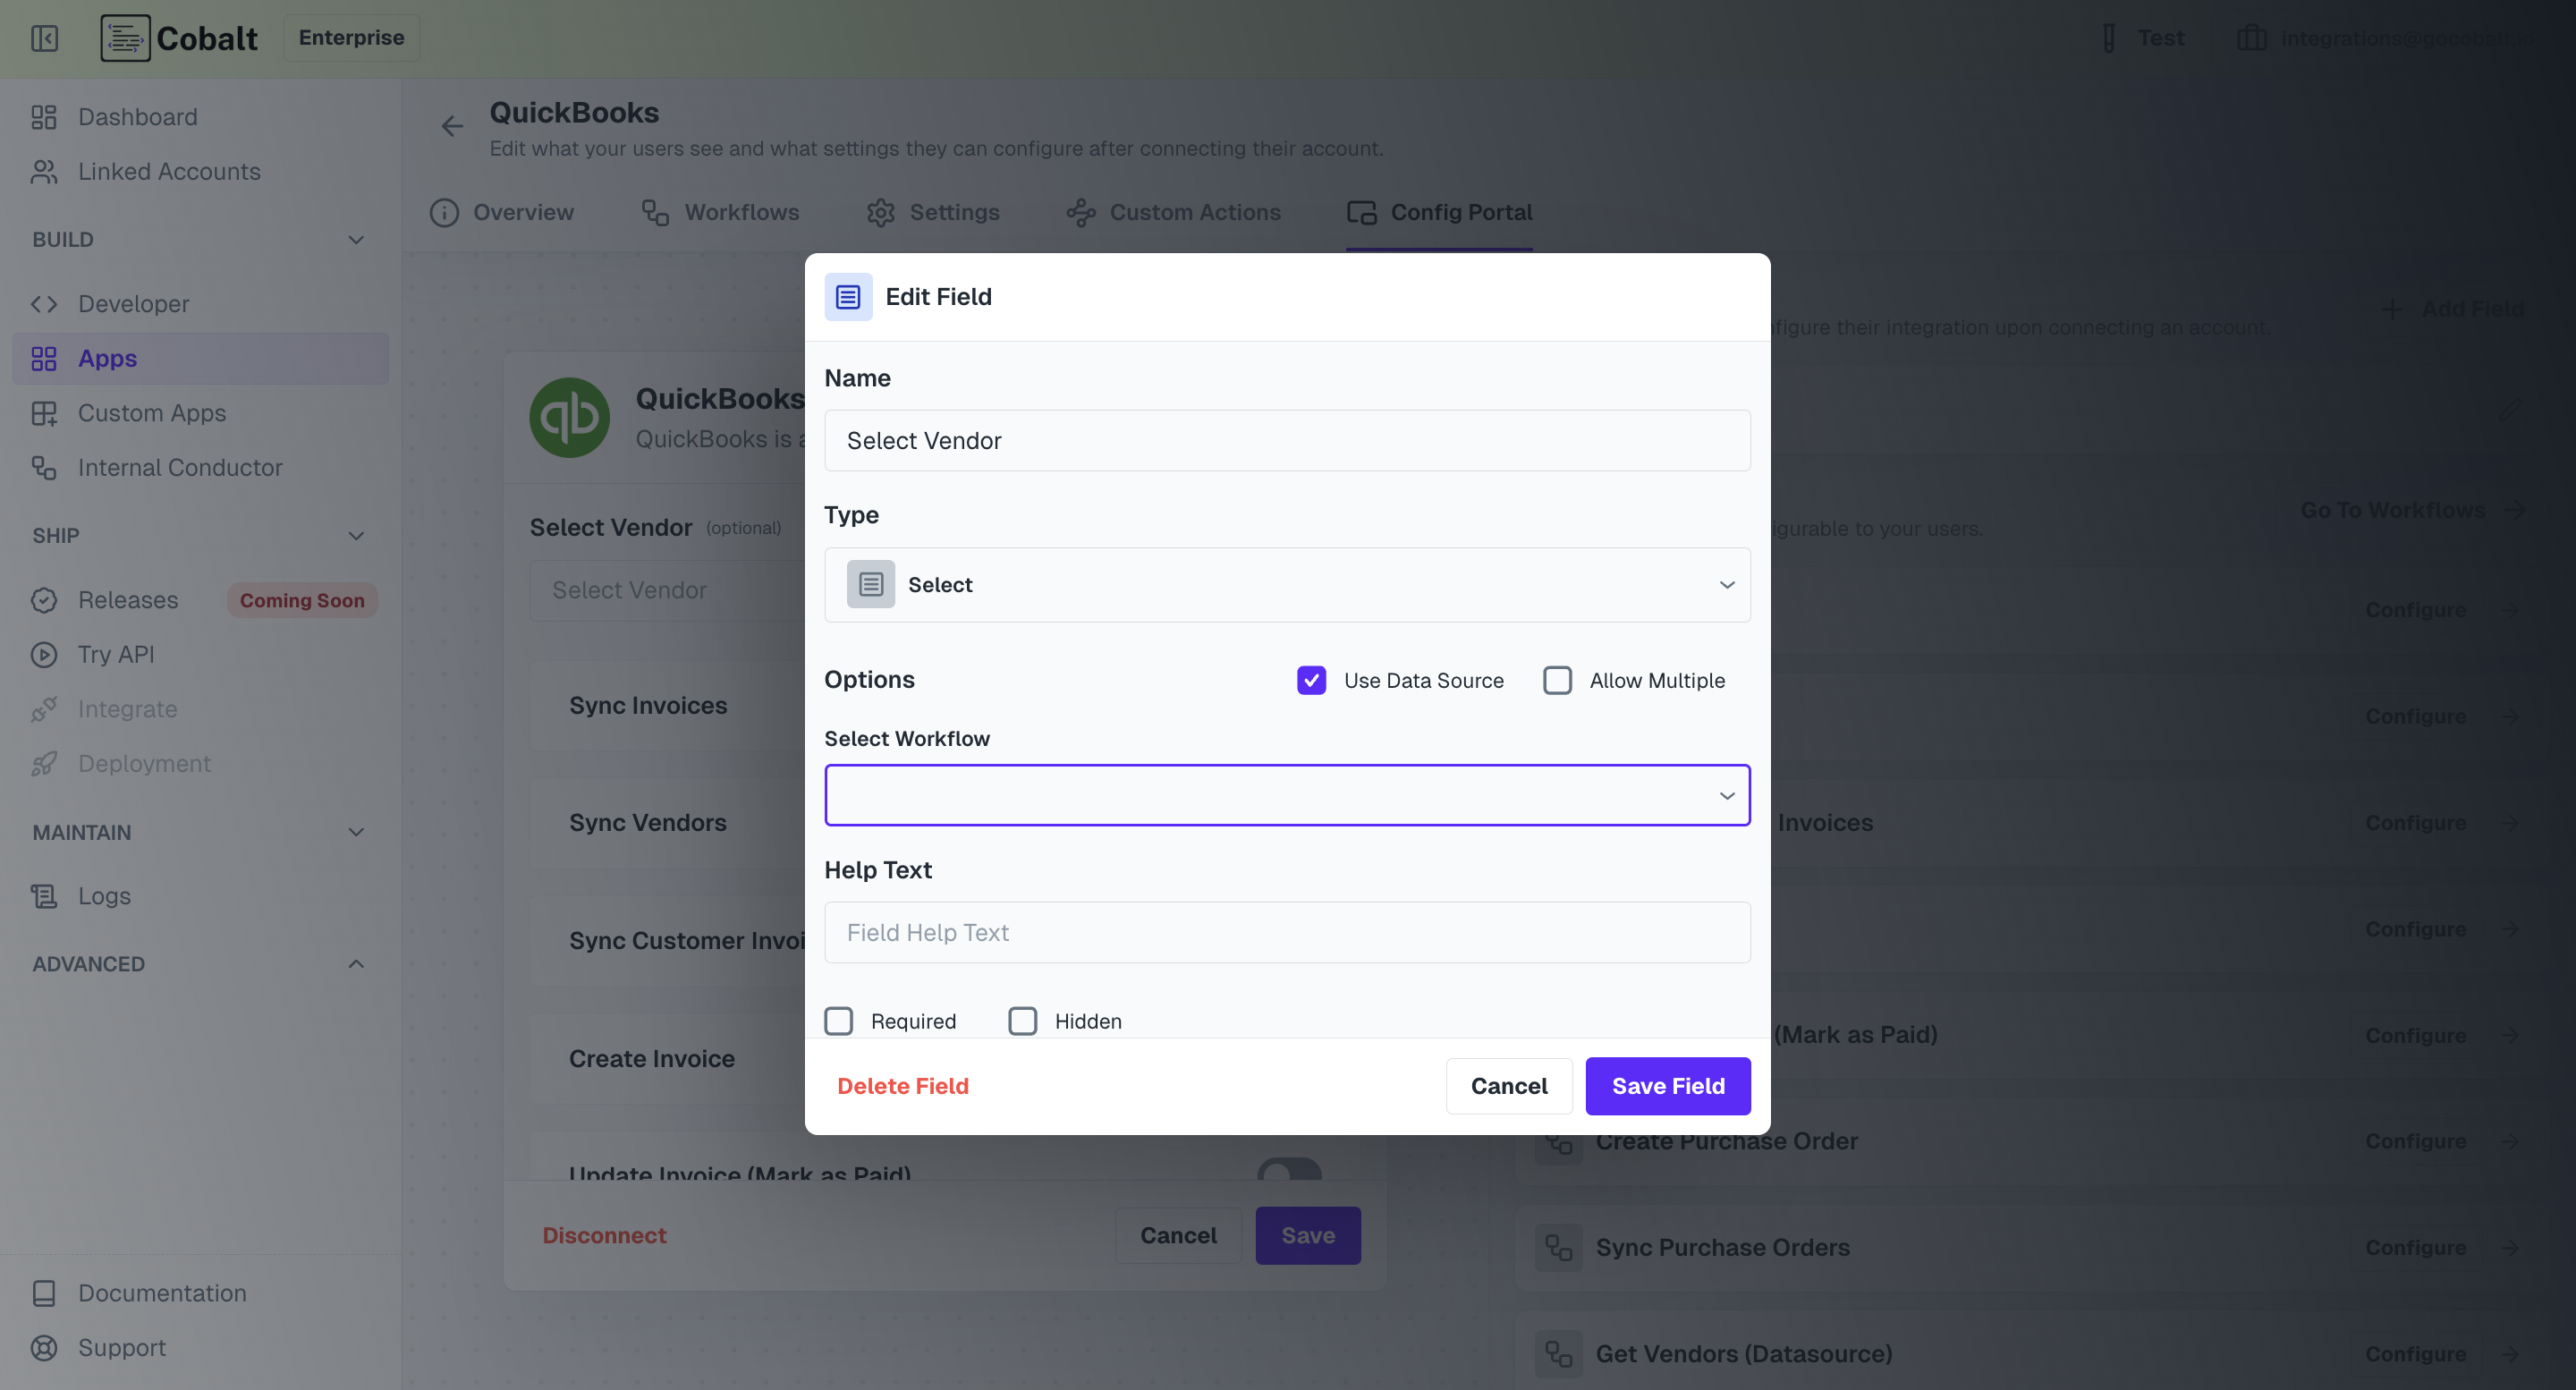The image size is (2576, 1390).
Task: Click the back arrow next to QuickBooks
Action: tap(452, 126)
